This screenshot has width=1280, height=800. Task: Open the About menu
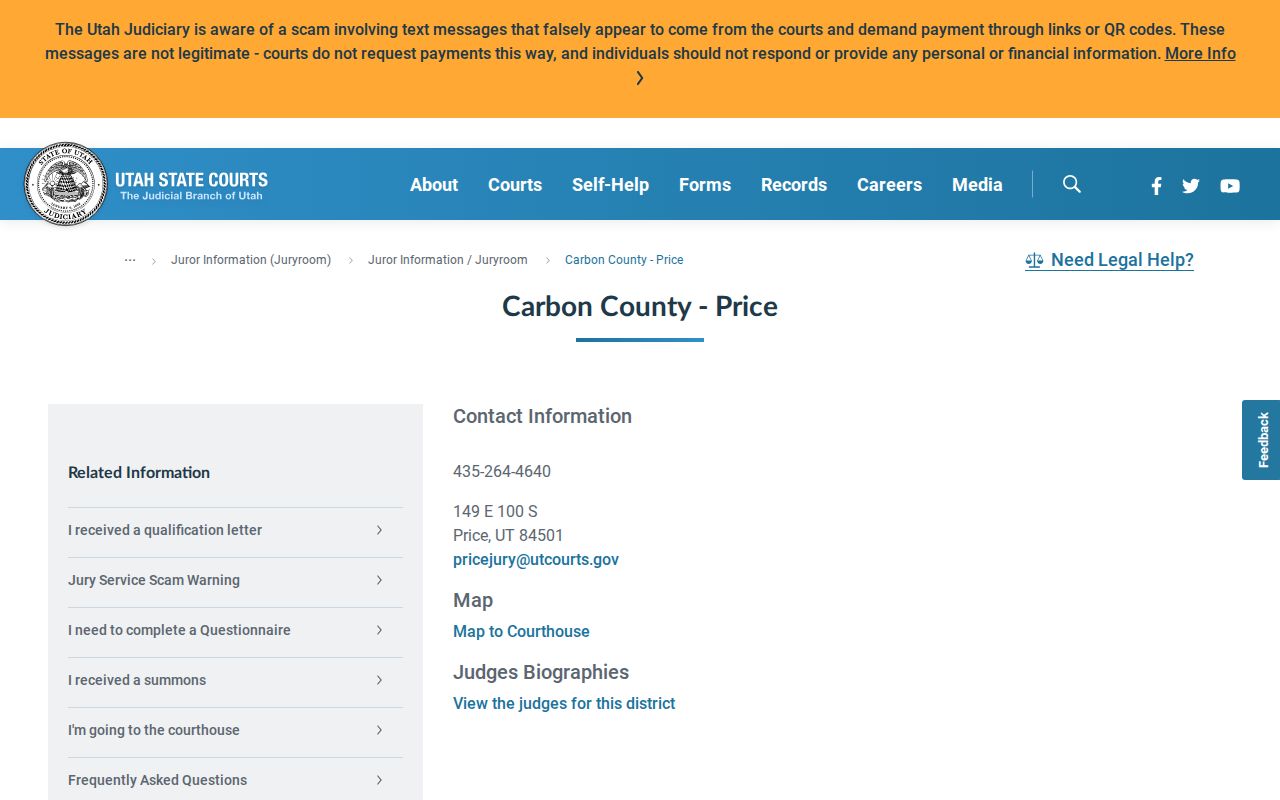click(434, 185)
